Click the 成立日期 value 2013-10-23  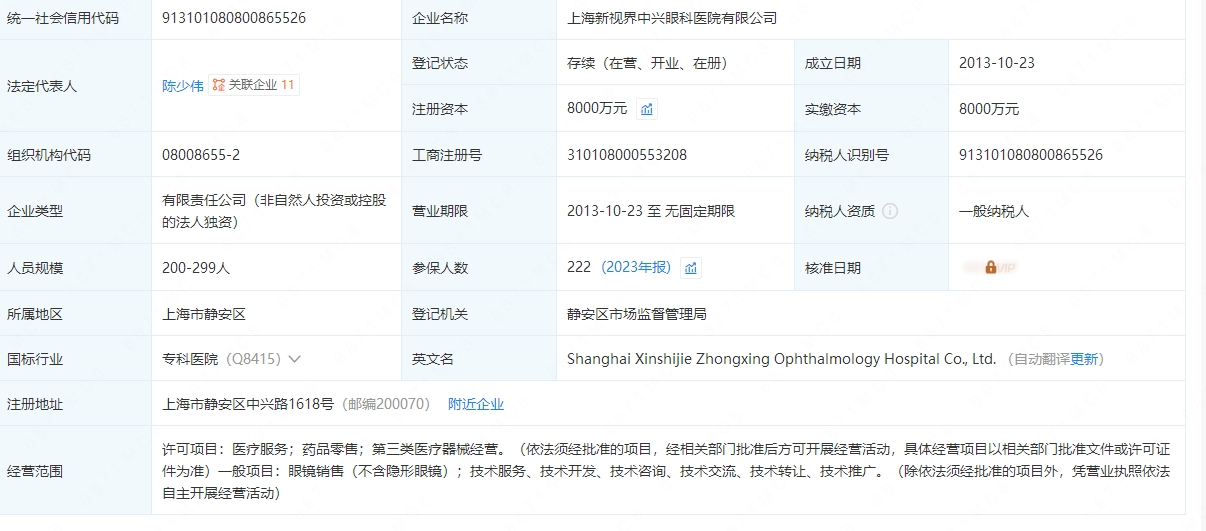pyautogui.click(x=997, y=63)
